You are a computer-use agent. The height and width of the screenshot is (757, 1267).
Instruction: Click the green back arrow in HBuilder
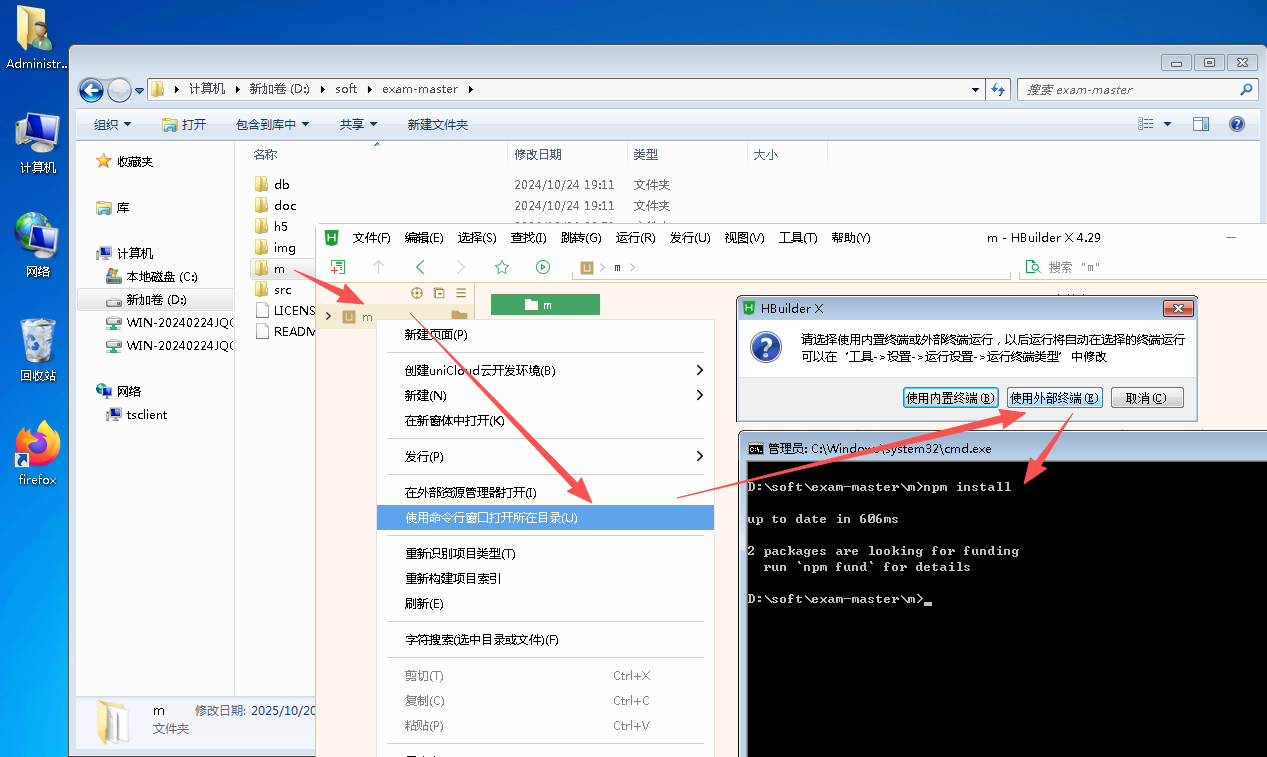(420, 267)
